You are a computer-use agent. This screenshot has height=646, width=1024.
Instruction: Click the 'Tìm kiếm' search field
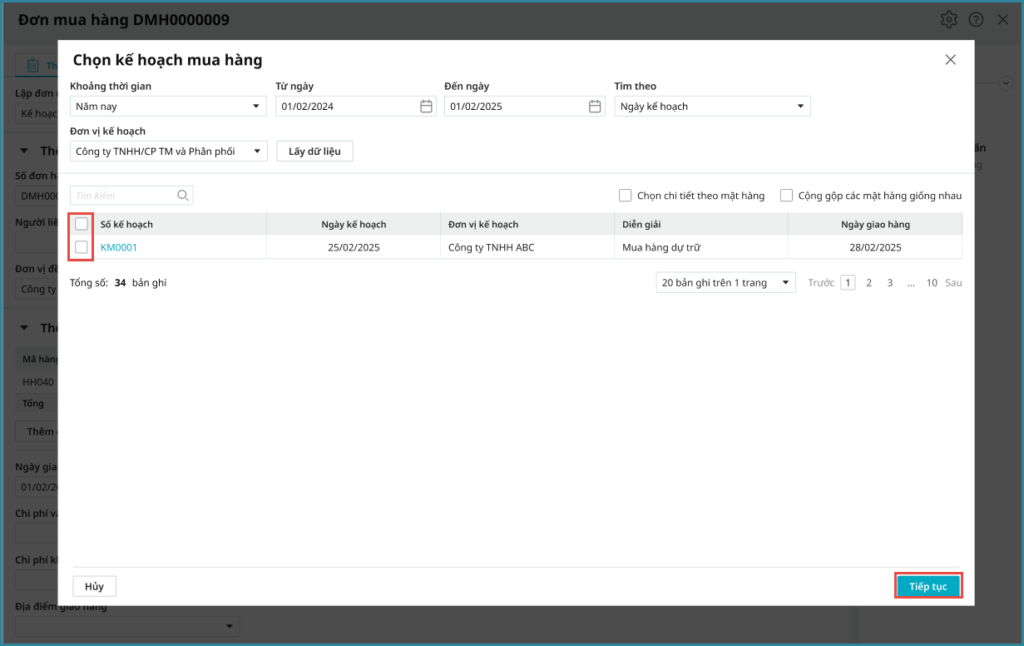[x=123, y=196]
